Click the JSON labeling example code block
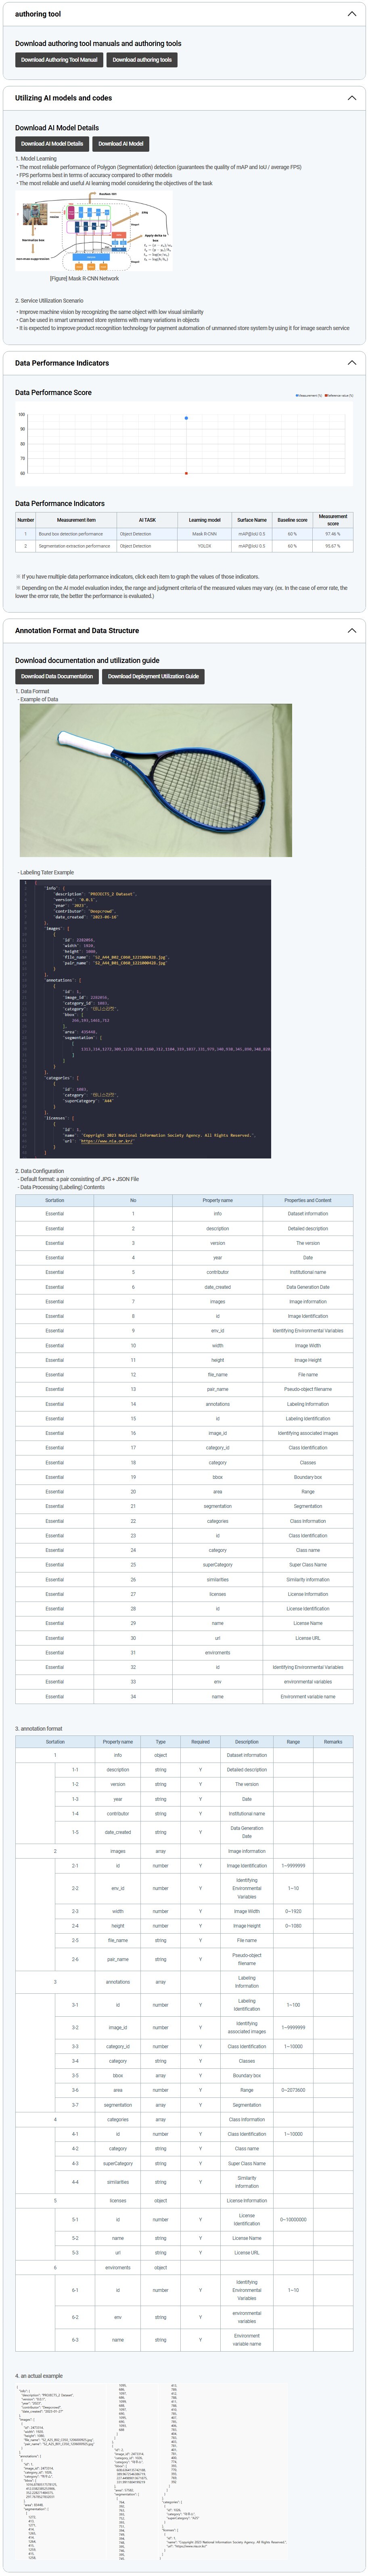 (x=145, y=1019)
